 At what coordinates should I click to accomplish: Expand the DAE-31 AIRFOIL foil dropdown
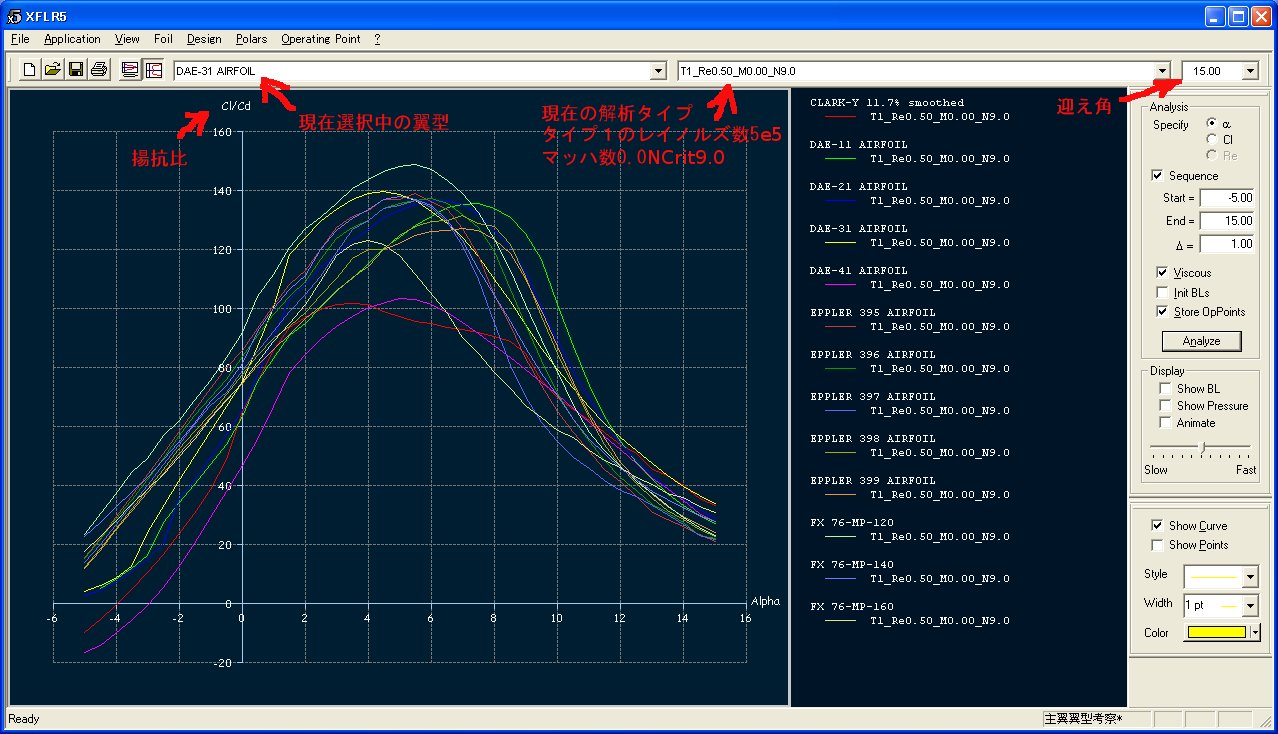click(x=658, y=71)
